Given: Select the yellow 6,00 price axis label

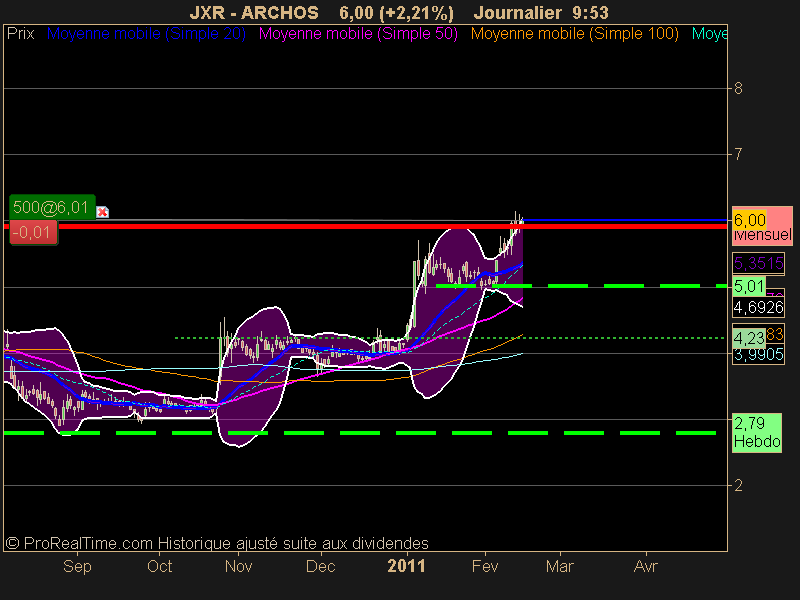Looking at the screenshot, I should (x=749, y=220).
